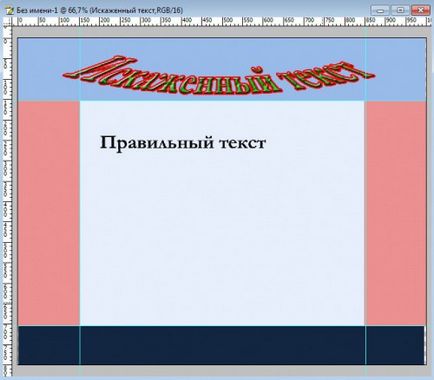Click the blue header's top-left corner section
The image size is (434, 380).
[x=49, y=69]
